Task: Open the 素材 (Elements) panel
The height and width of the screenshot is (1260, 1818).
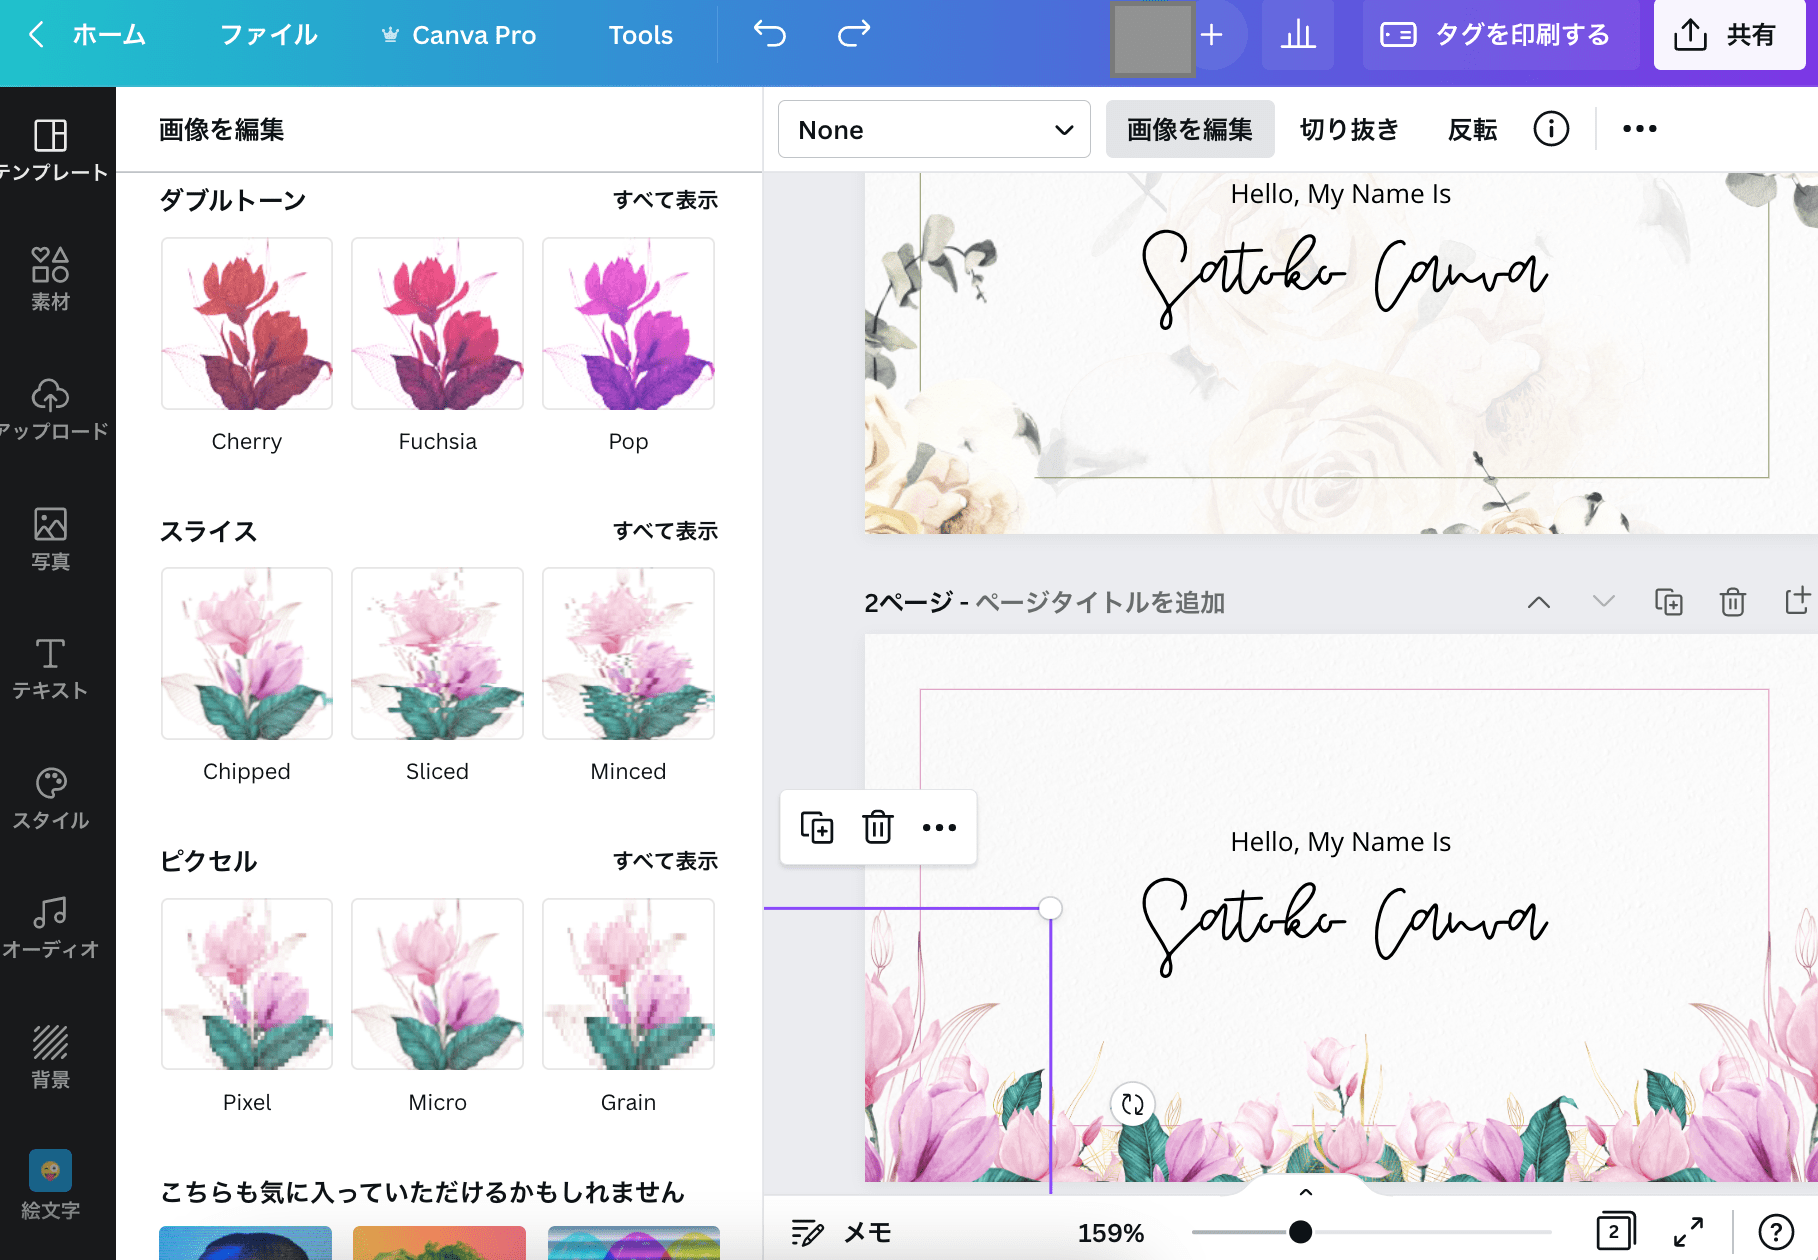Action: 51,275
